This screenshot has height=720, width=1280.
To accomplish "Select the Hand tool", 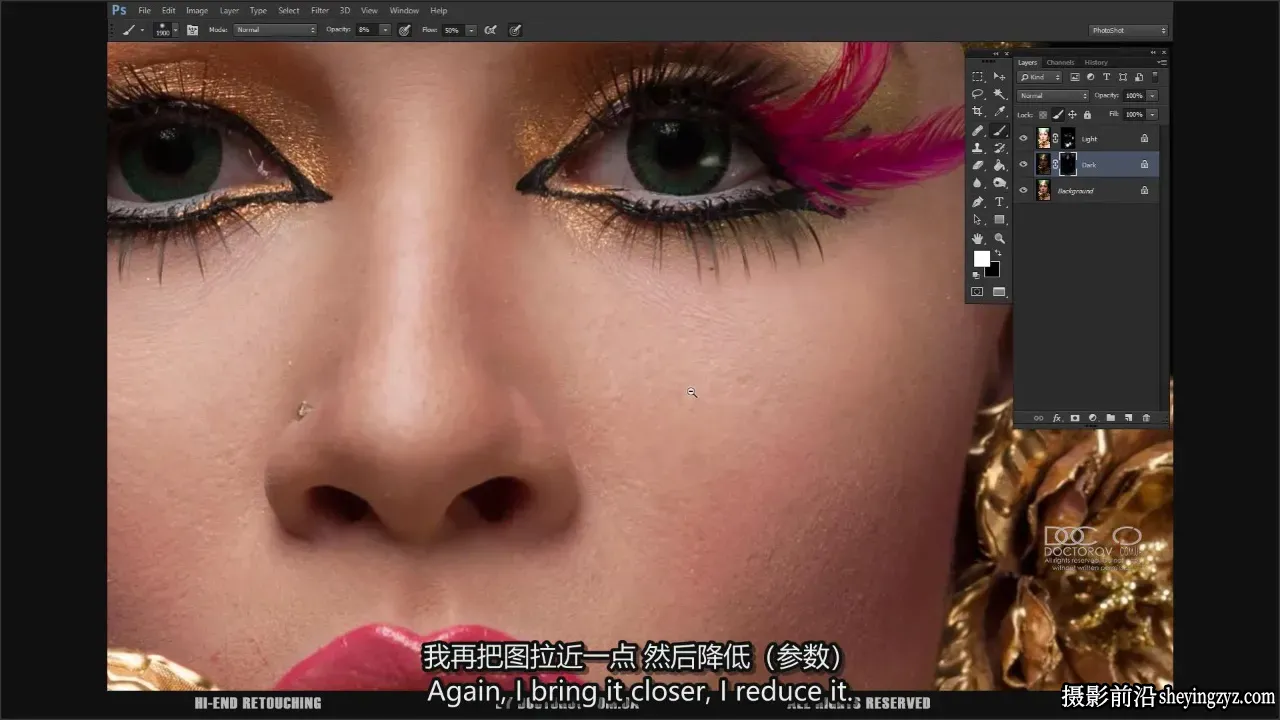I will (977, 238).
